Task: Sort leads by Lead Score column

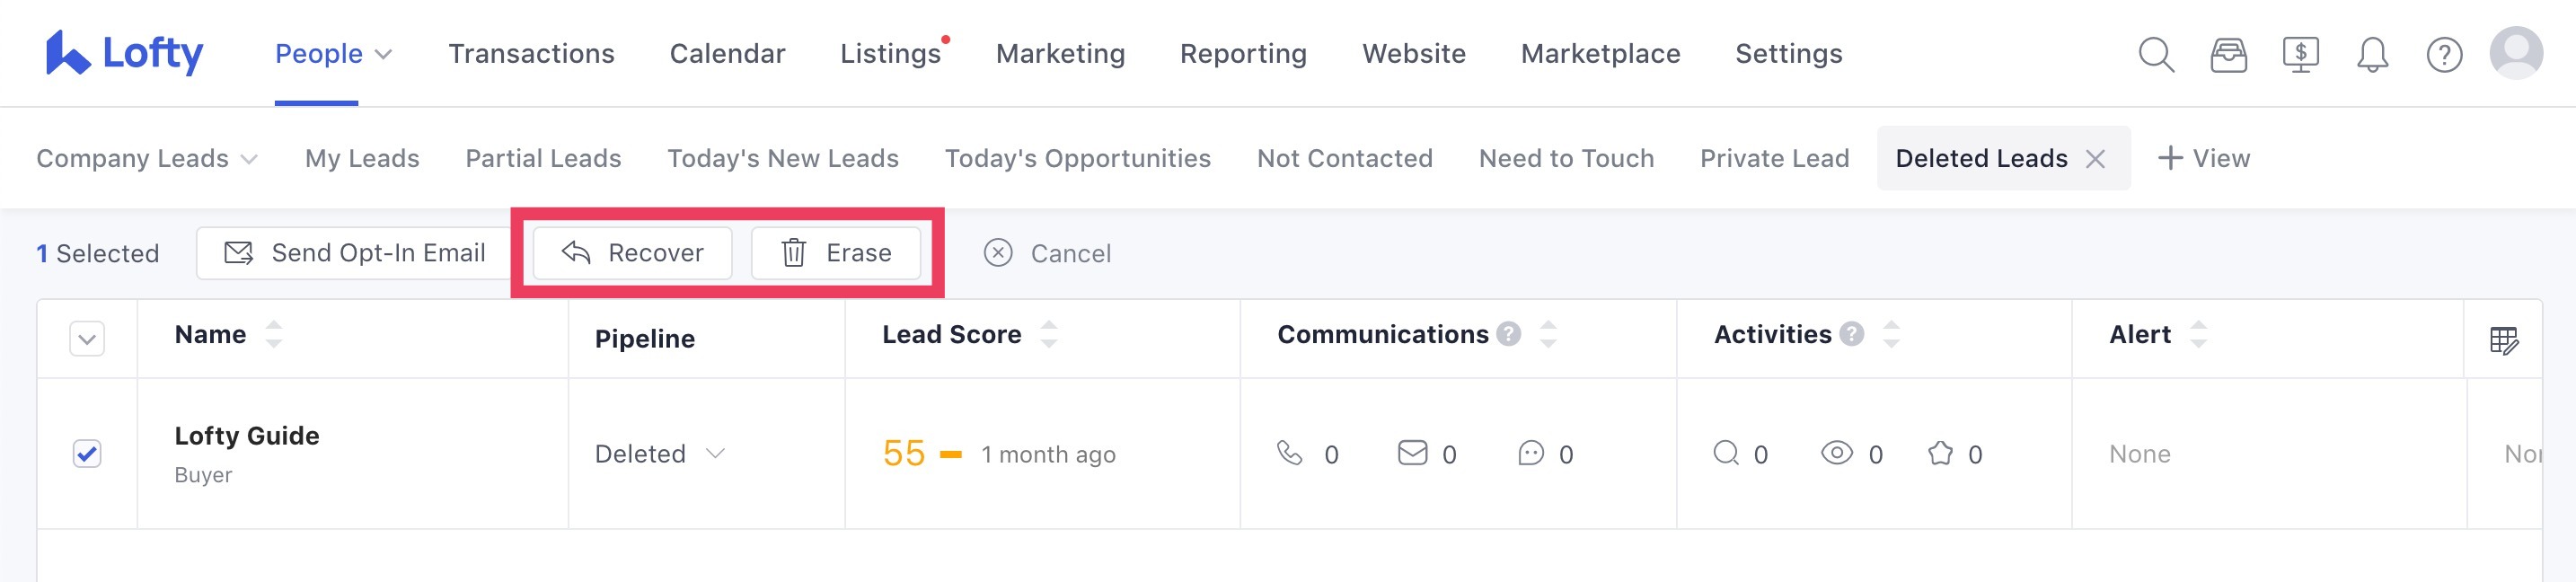Action: point(1048,334)
